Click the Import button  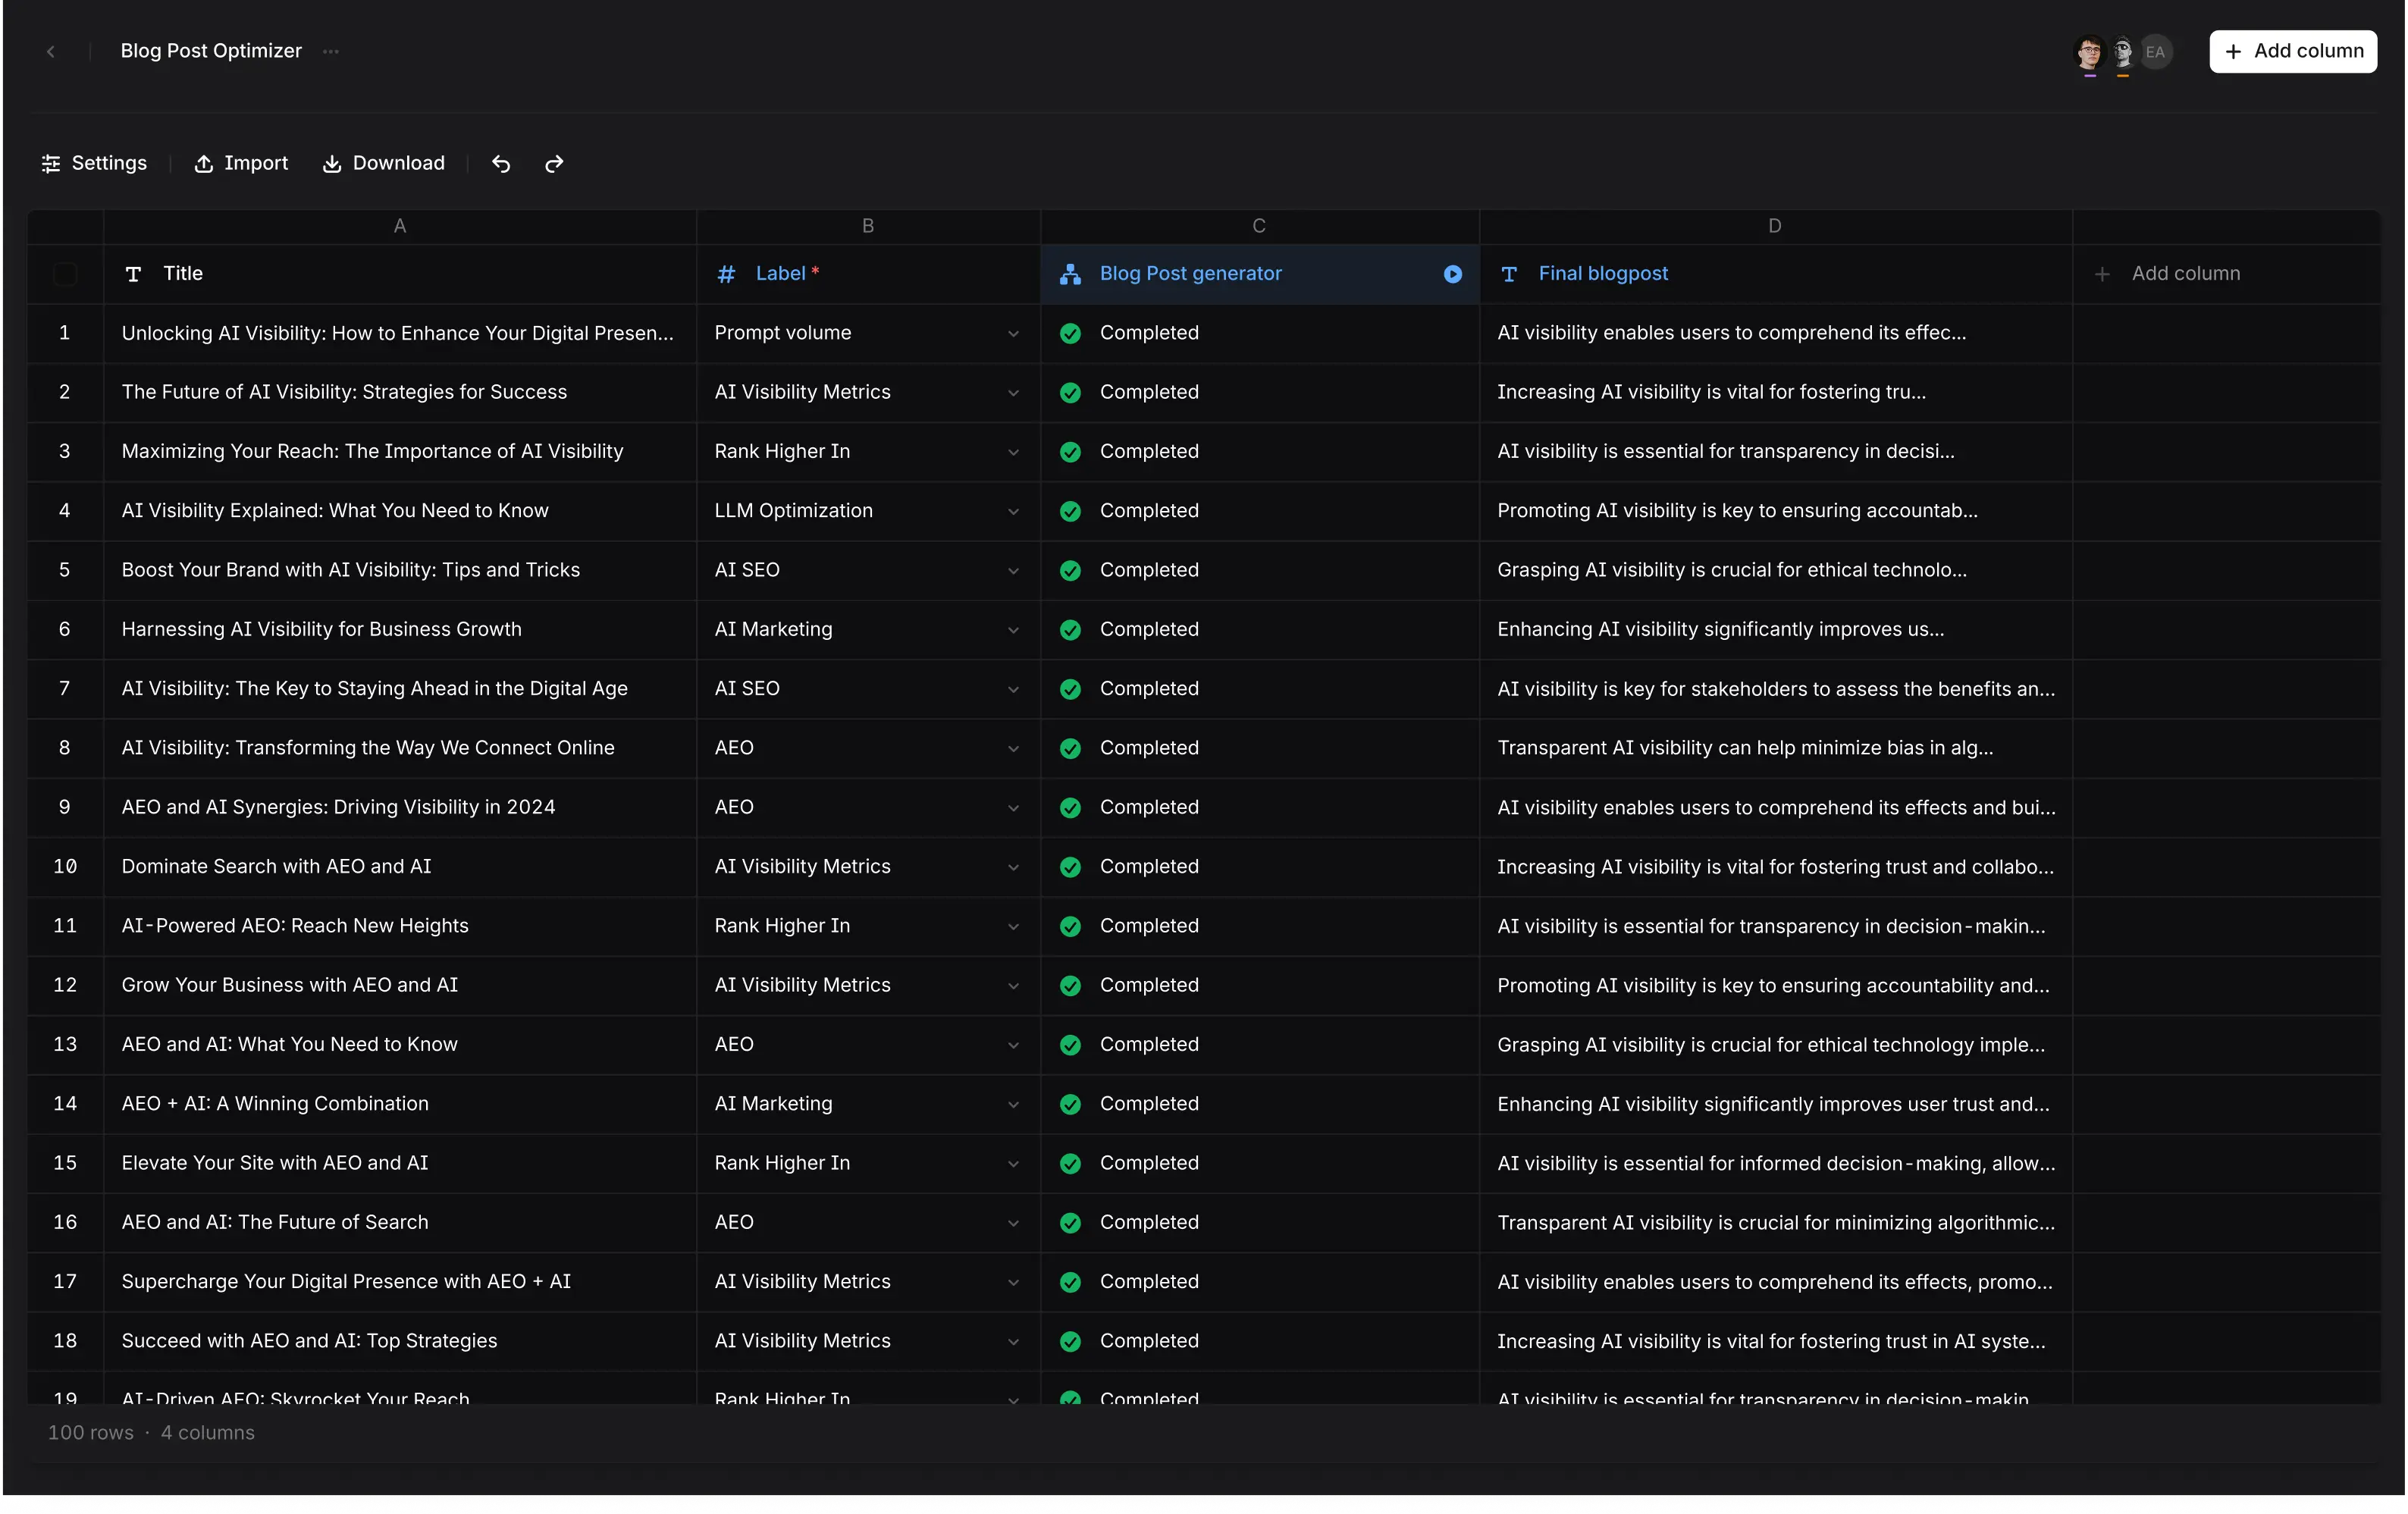coord(241,163)
